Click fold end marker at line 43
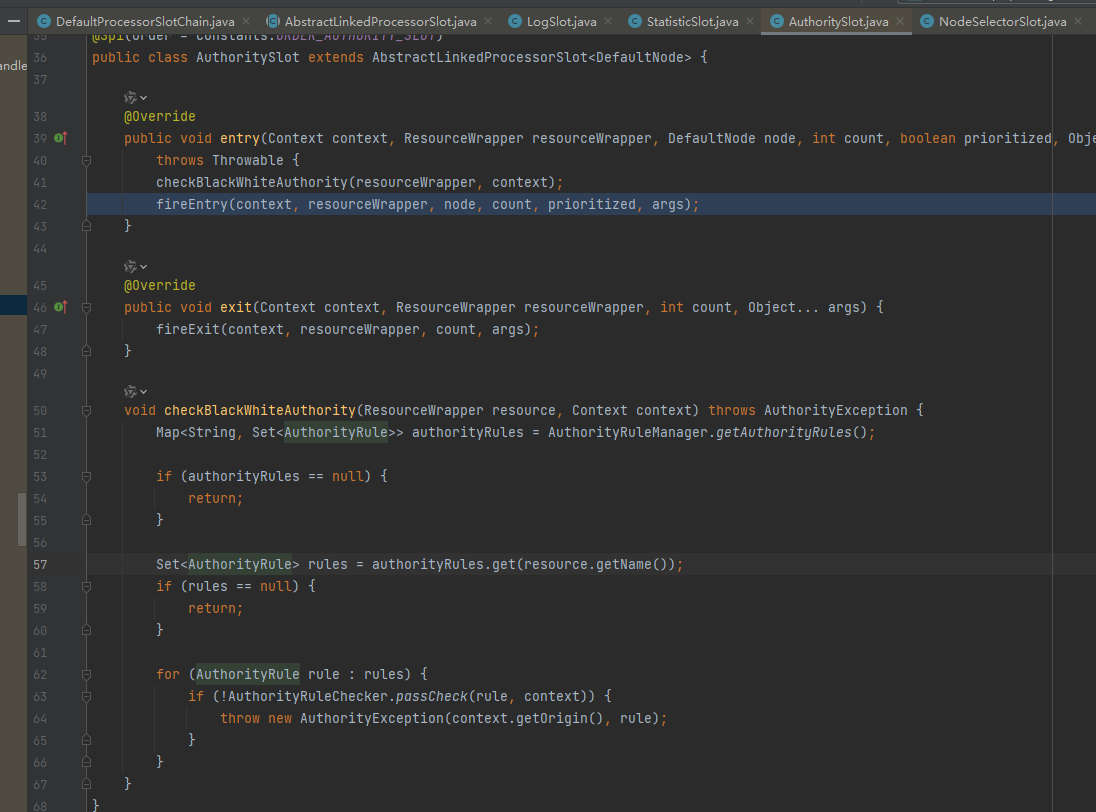 click(x=87, y=226)
